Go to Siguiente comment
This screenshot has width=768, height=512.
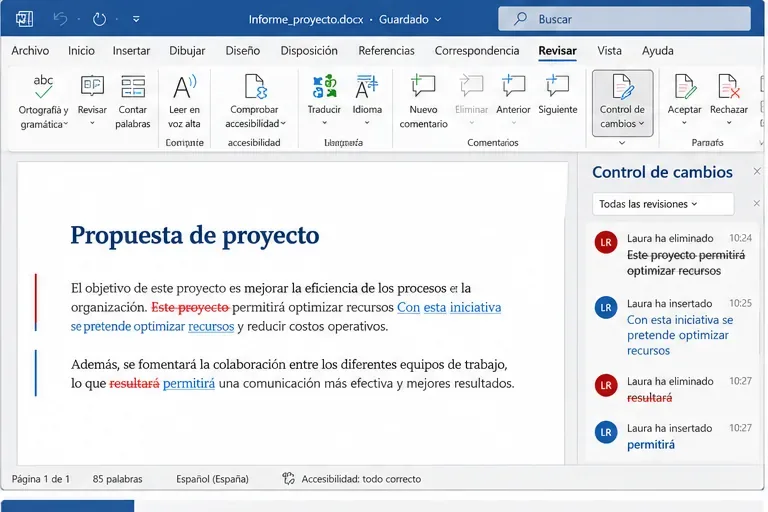(x=557, y=95)
